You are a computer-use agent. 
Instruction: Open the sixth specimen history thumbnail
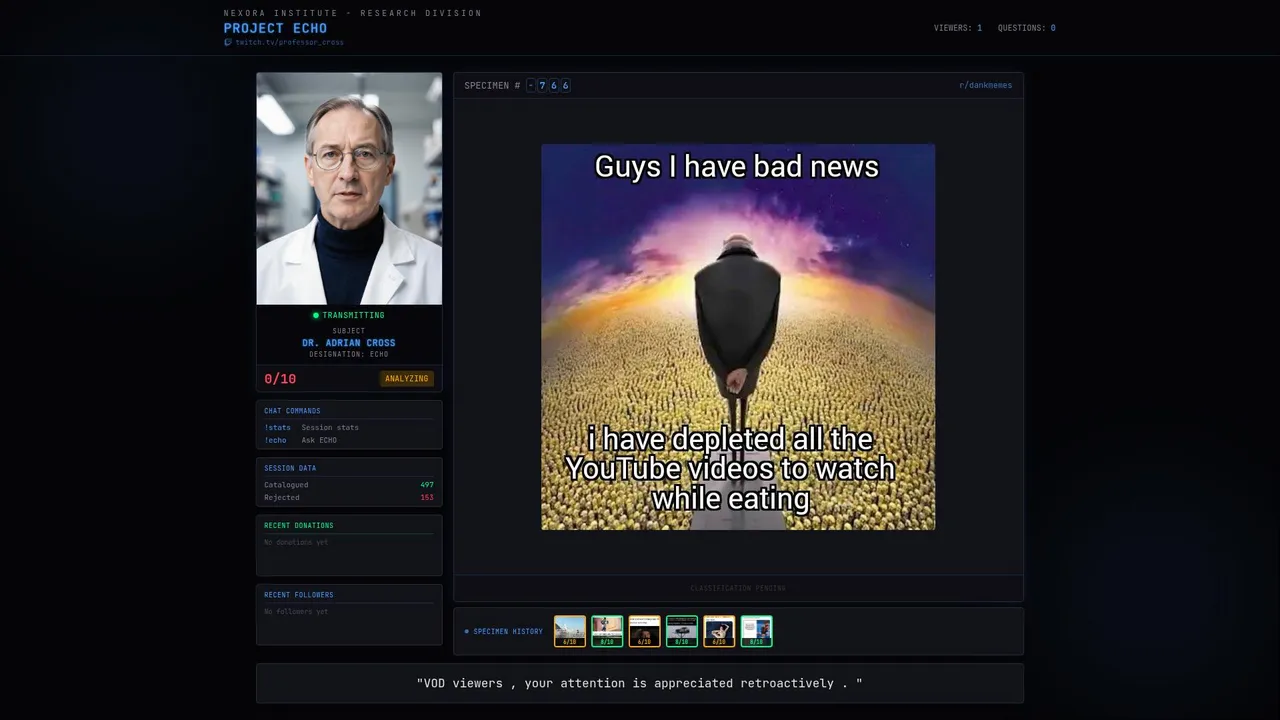[756, 631]
